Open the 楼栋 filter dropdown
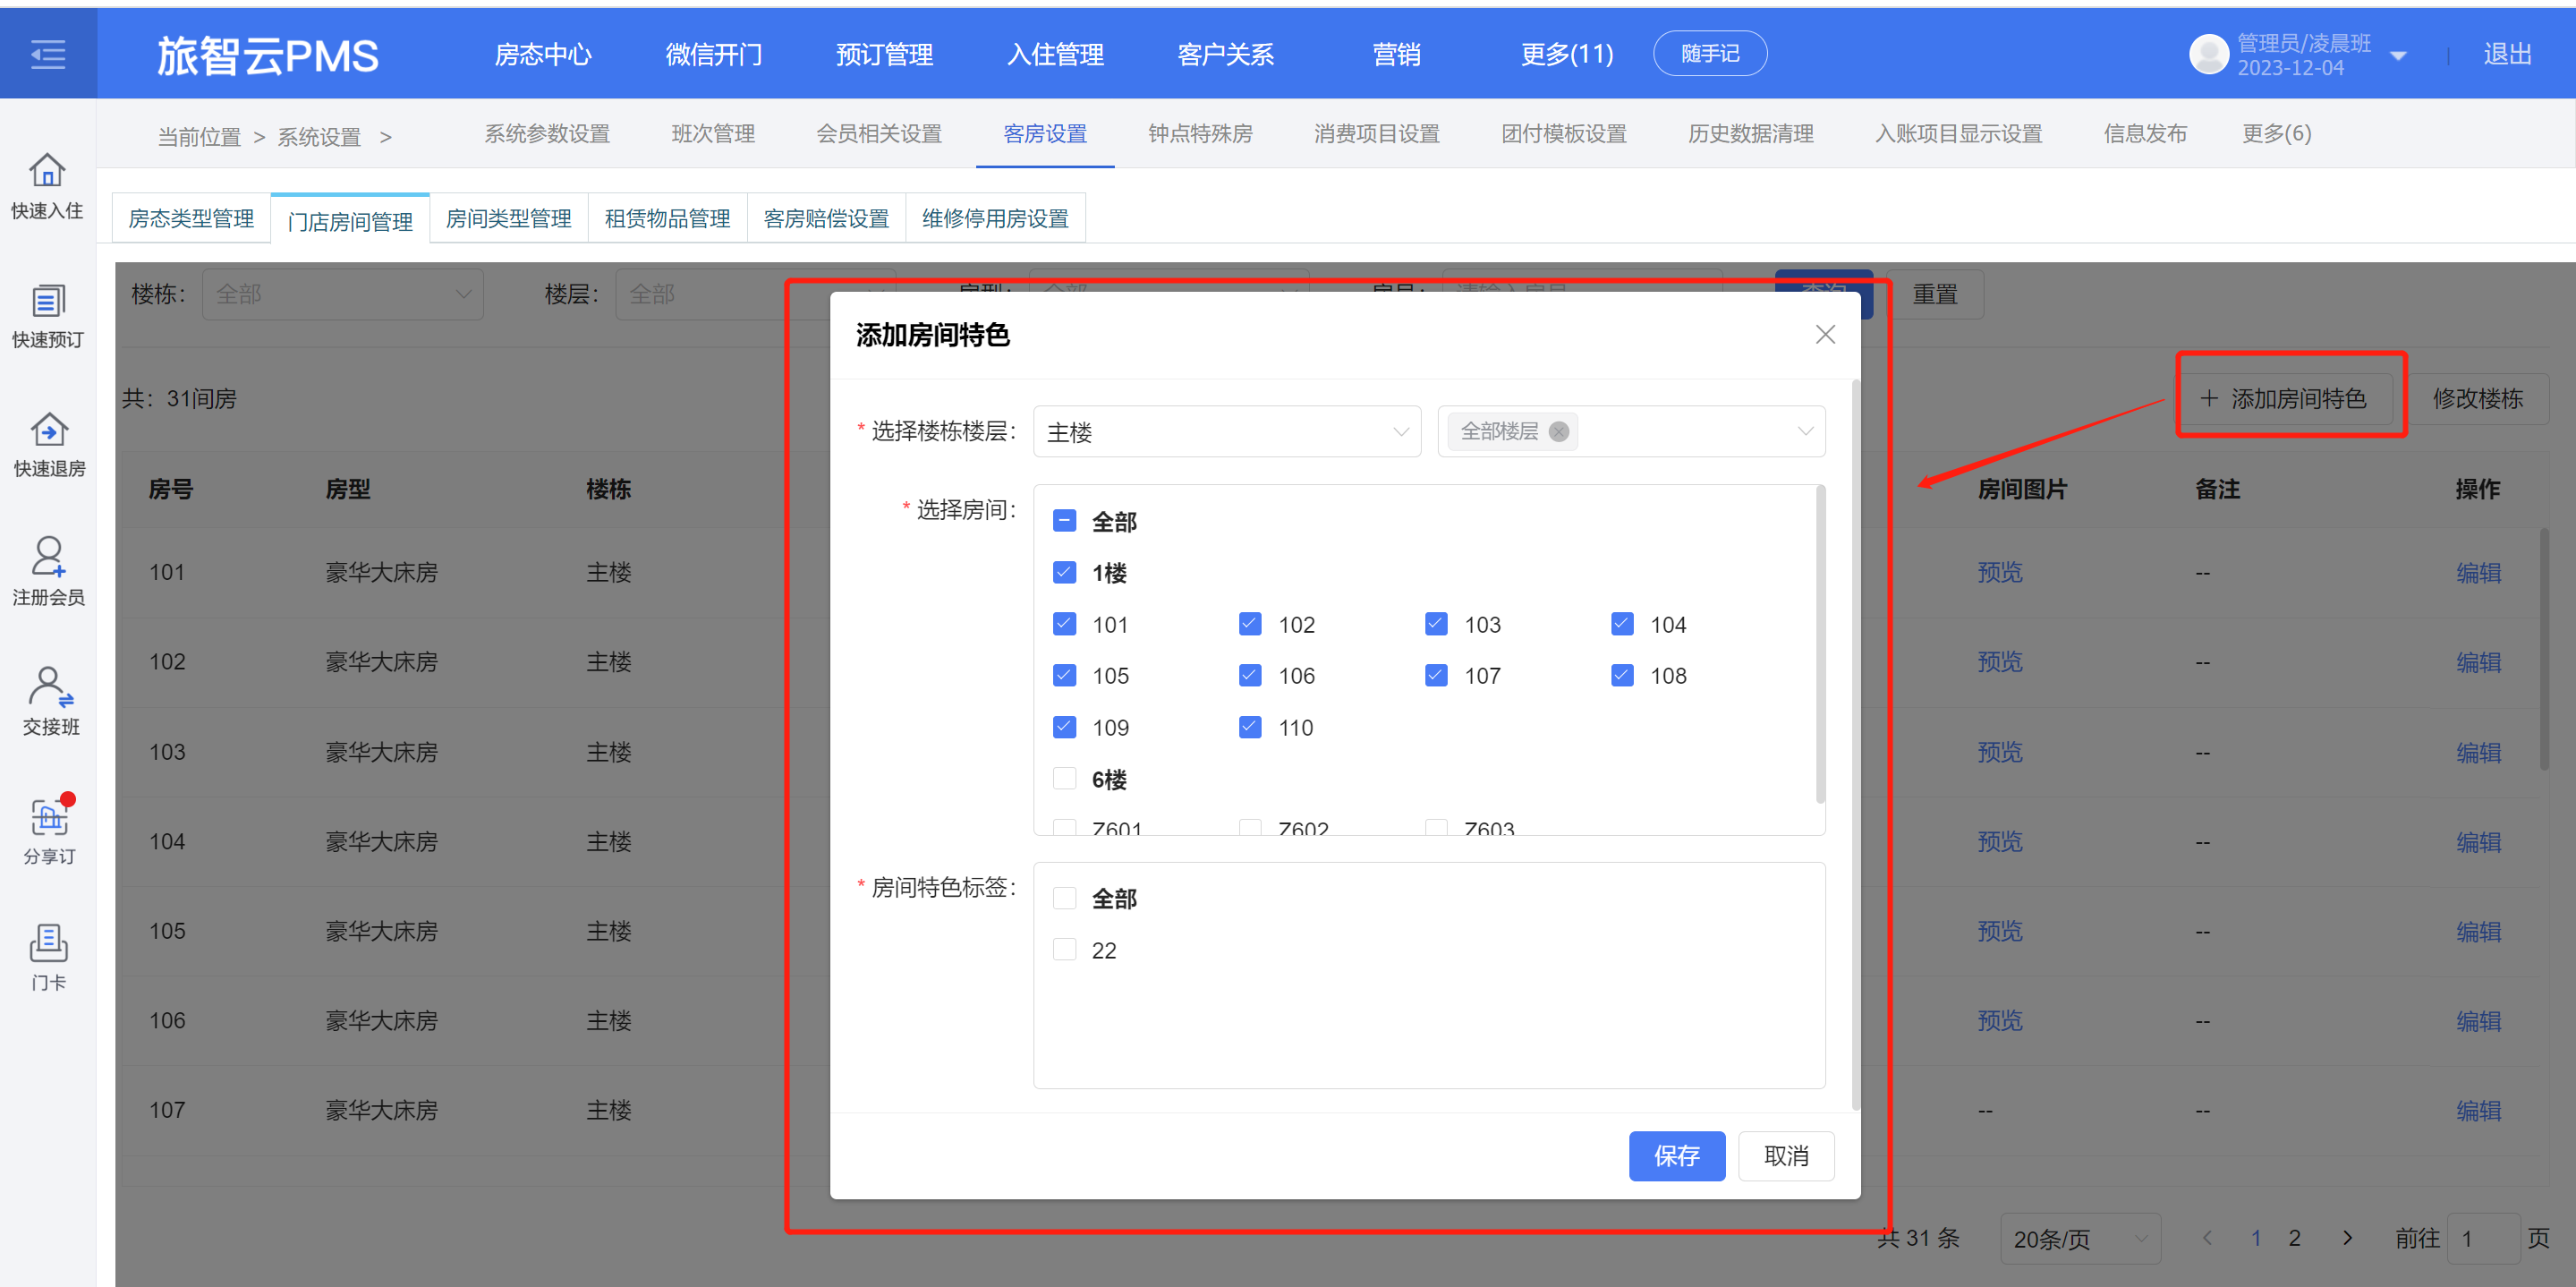2576x1287 pixels. point(343,294)
